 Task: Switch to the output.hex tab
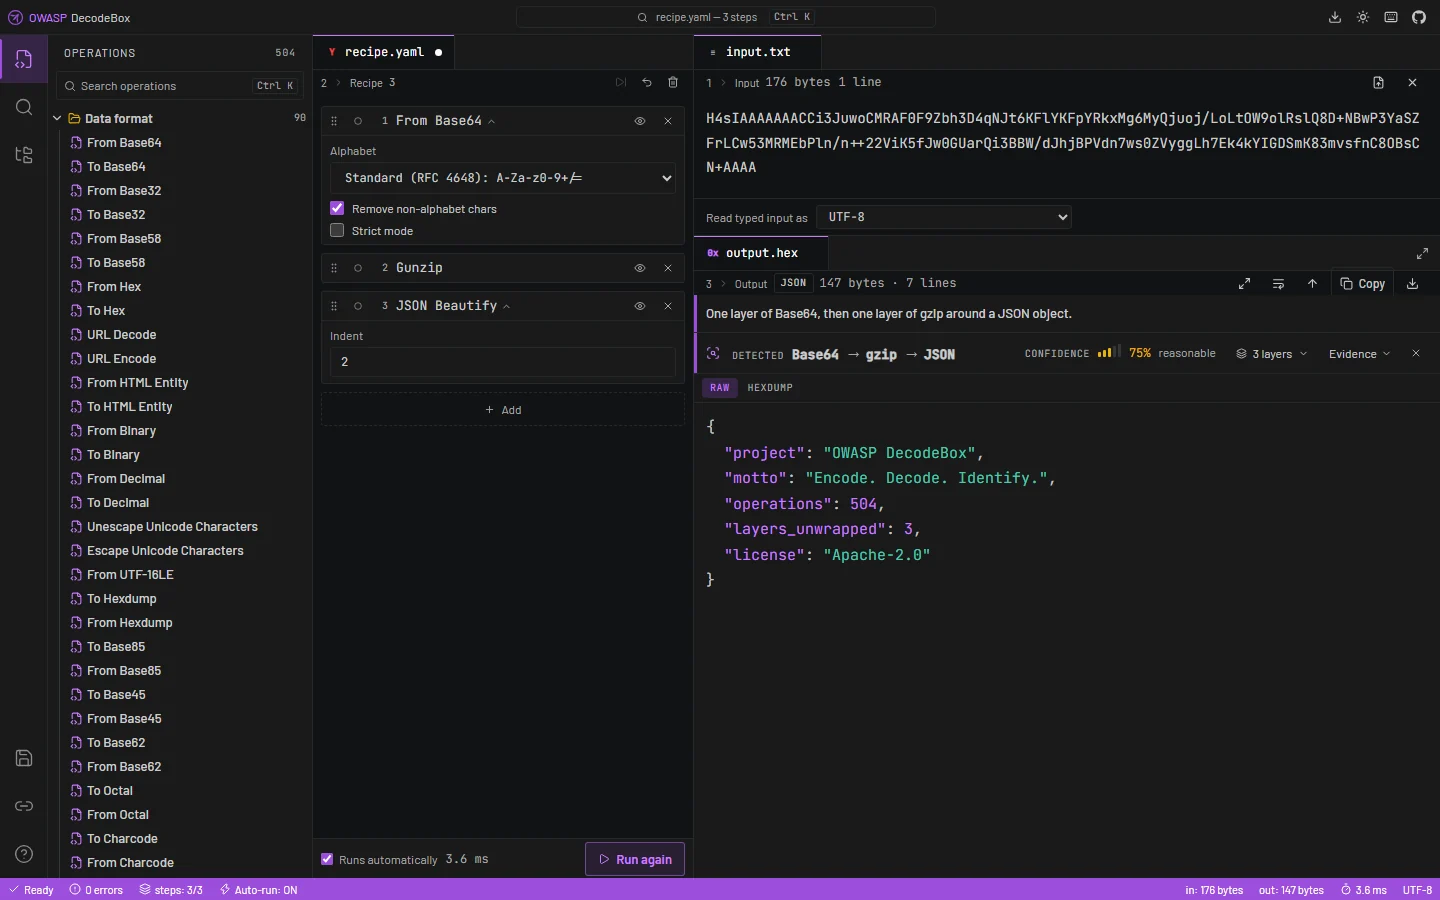pyautogui.click(x=762, y=253)
